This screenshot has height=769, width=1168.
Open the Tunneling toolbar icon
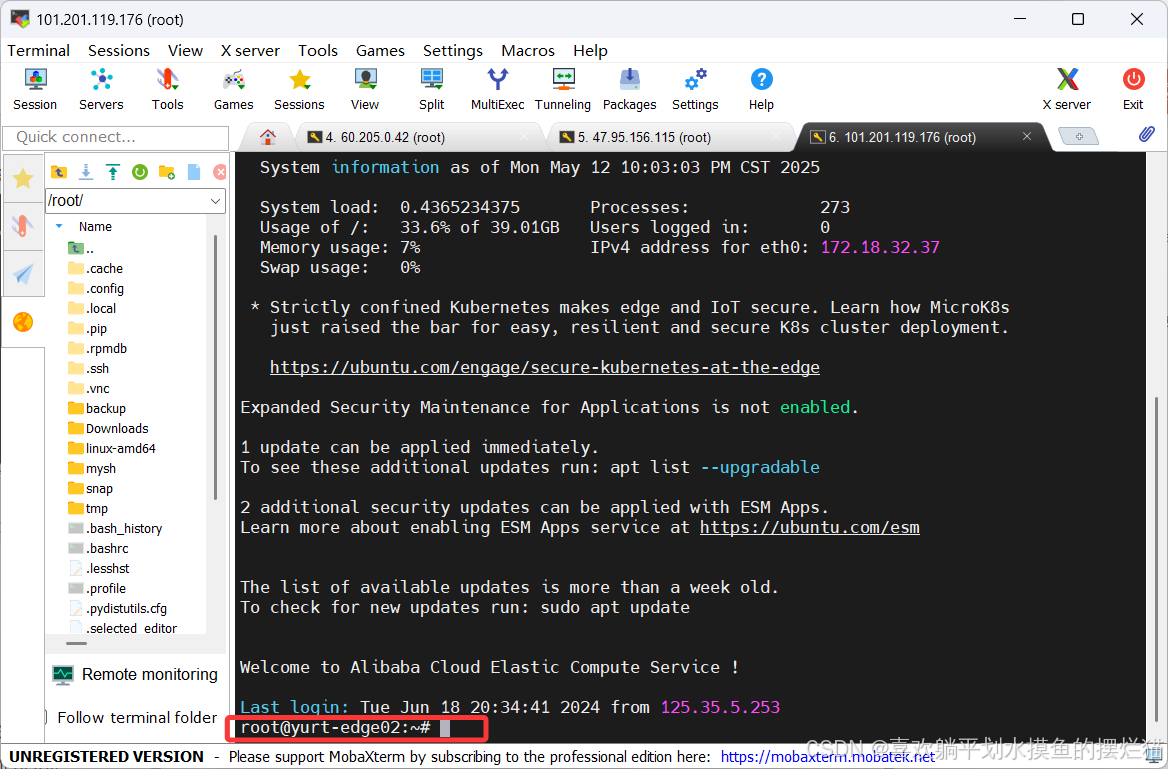[x=563, y=89]
